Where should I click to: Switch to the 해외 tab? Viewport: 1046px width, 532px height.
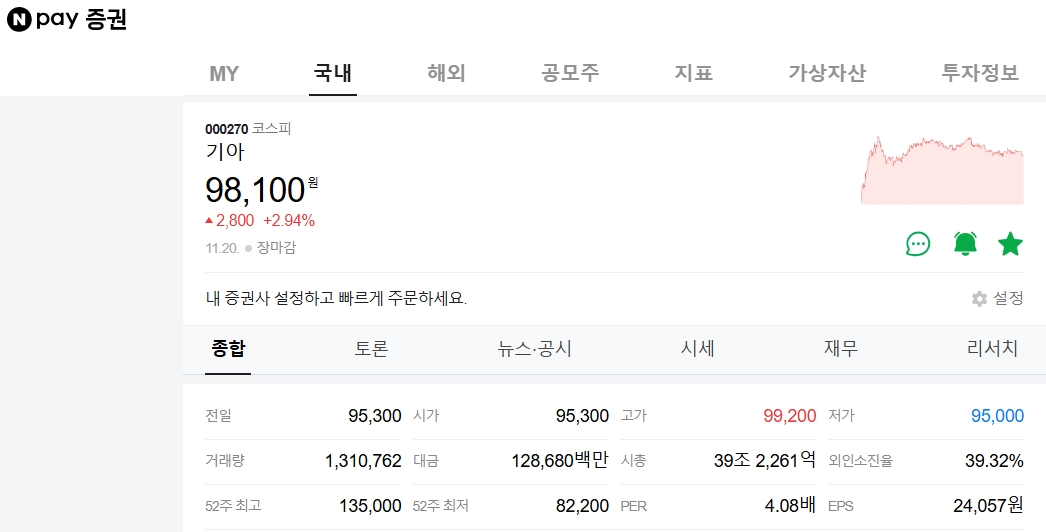[x=446, y=72]
